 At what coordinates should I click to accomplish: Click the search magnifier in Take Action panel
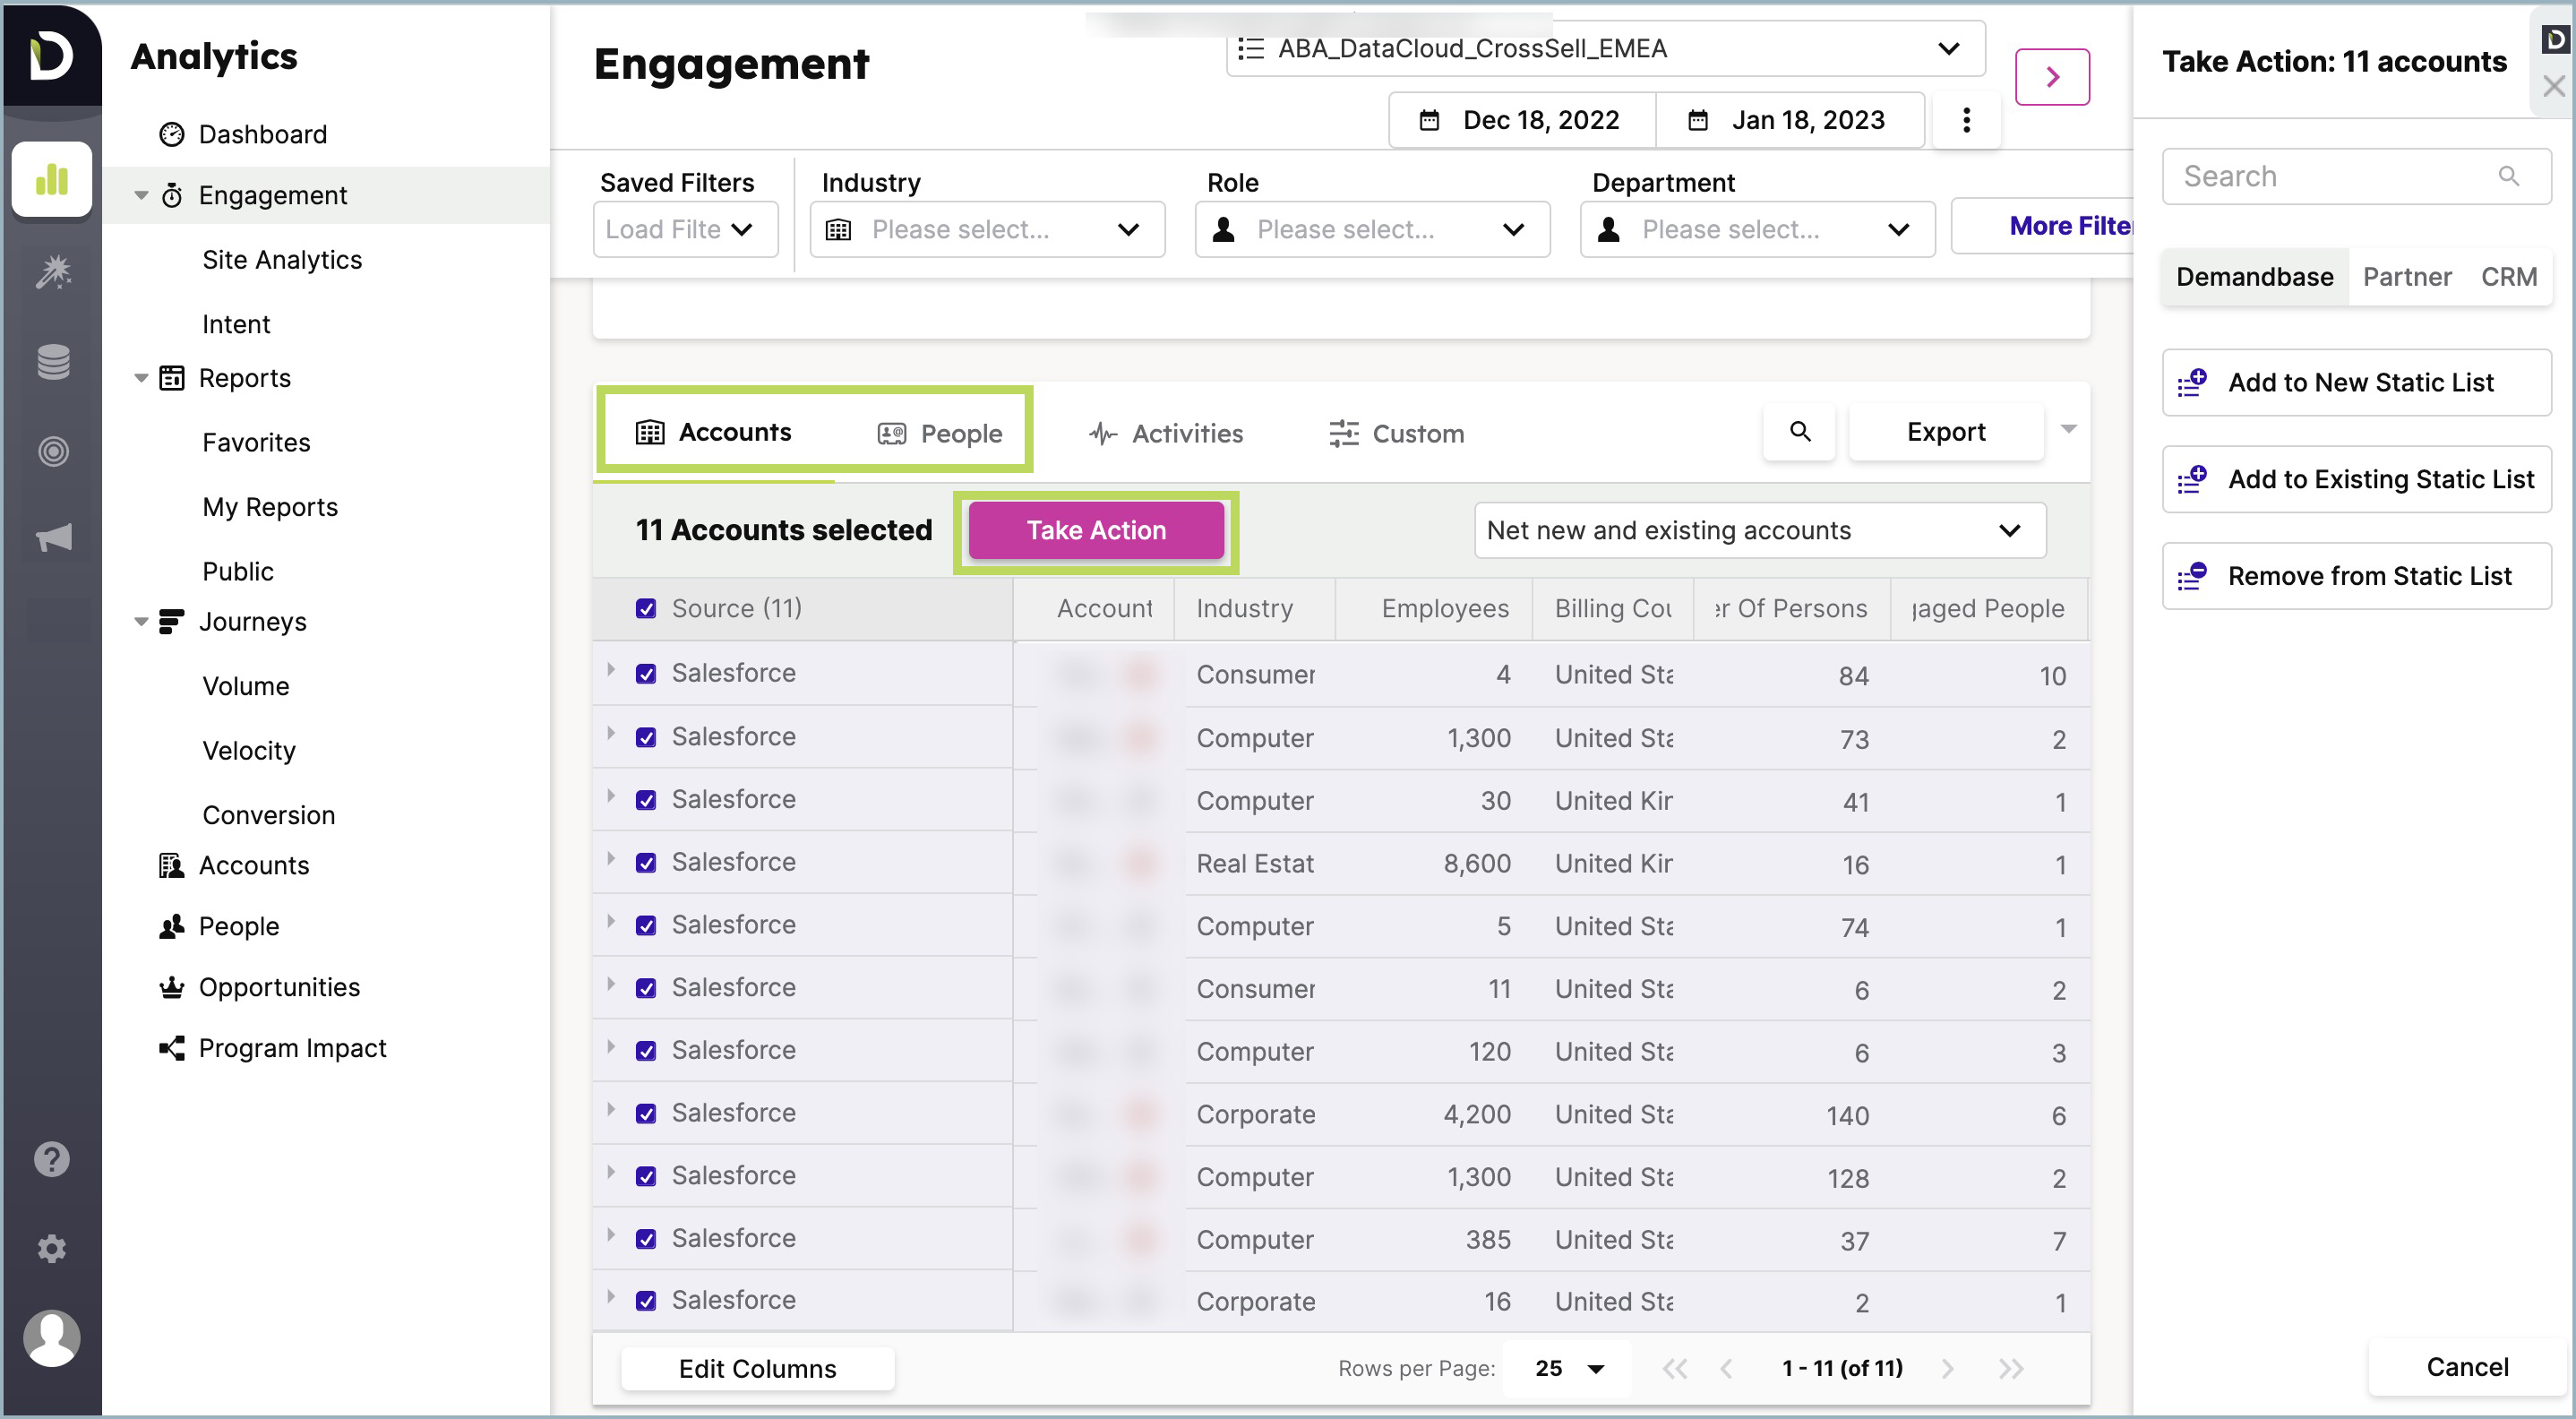coord(2508,176)
